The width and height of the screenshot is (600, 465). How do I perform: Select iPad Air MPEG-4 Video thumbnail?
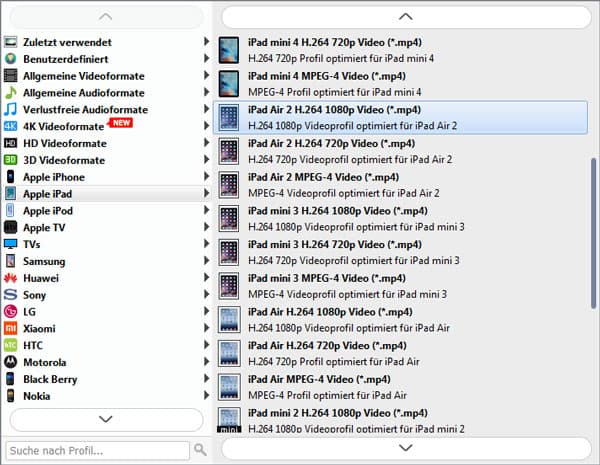pyautogui.click(x=230, y=388)
